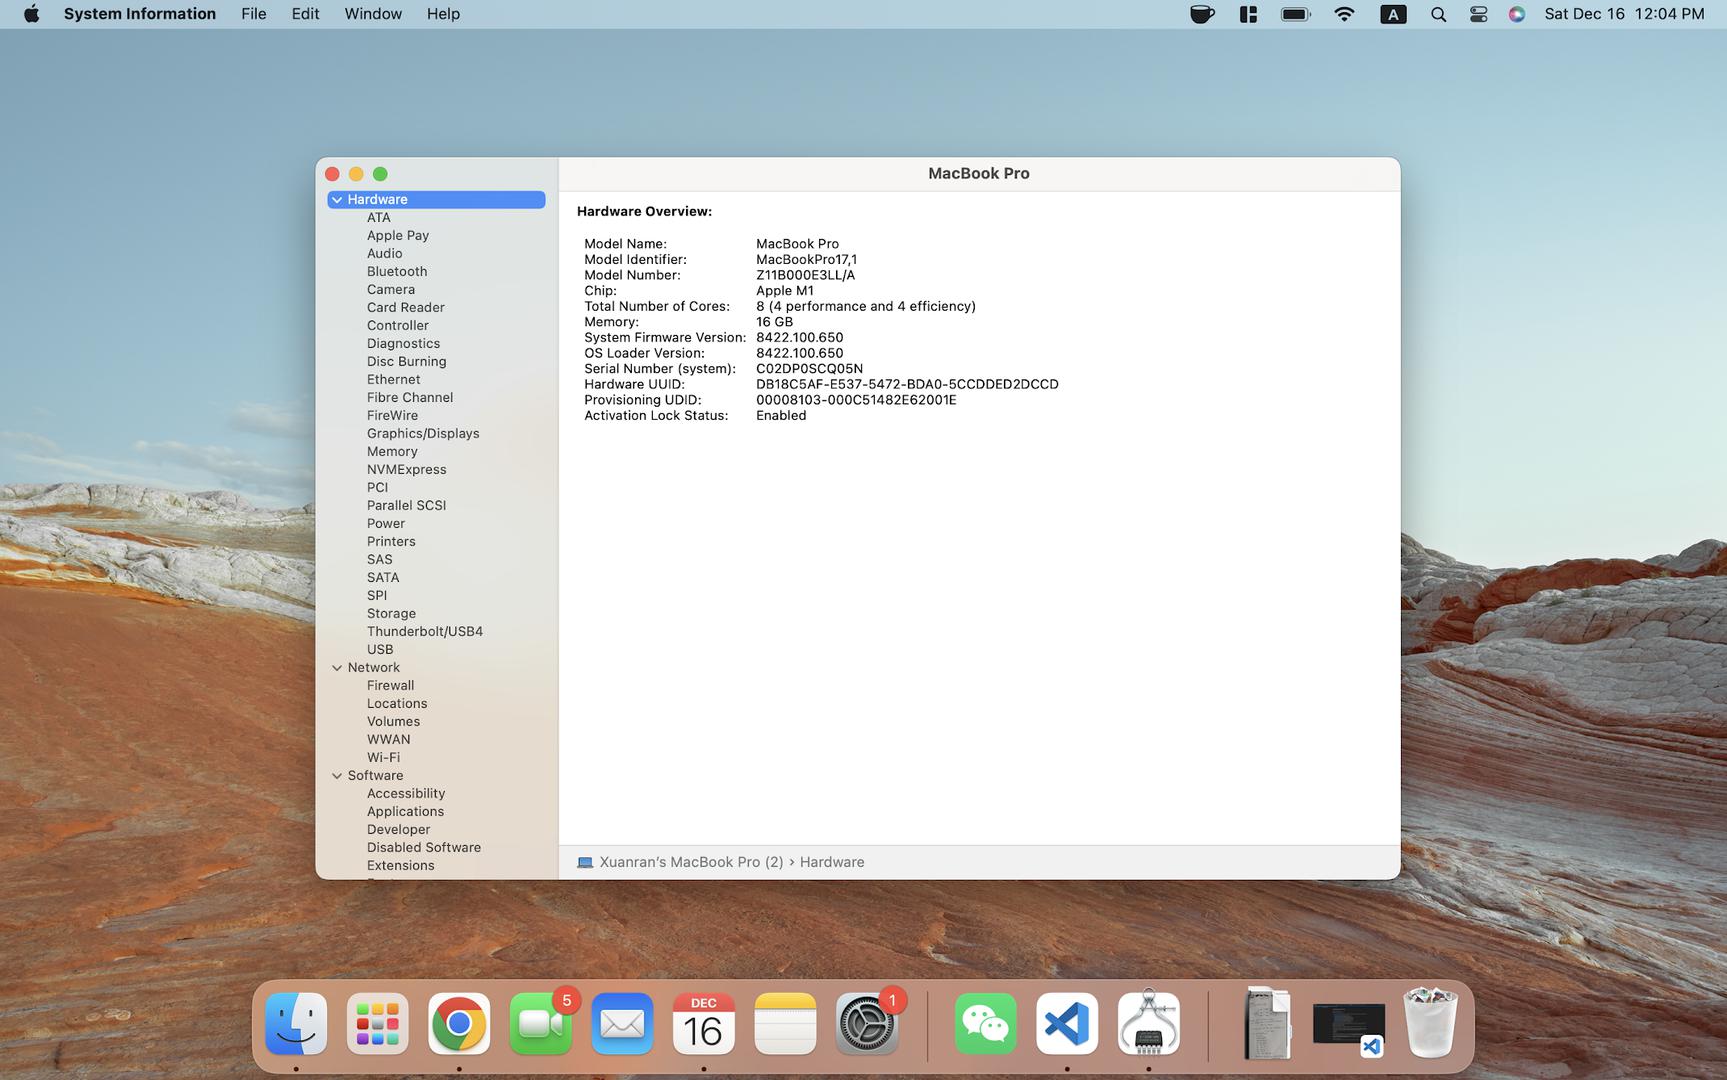Check battery status in menu bar
This screenshot has width=1727, height=1080.
tap(1296, 14)
